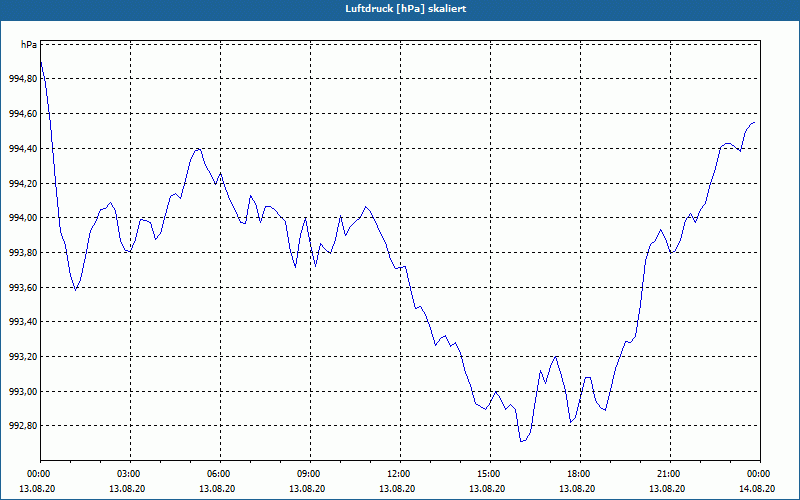Click the 09:00 time label

(x=310, y=474)
